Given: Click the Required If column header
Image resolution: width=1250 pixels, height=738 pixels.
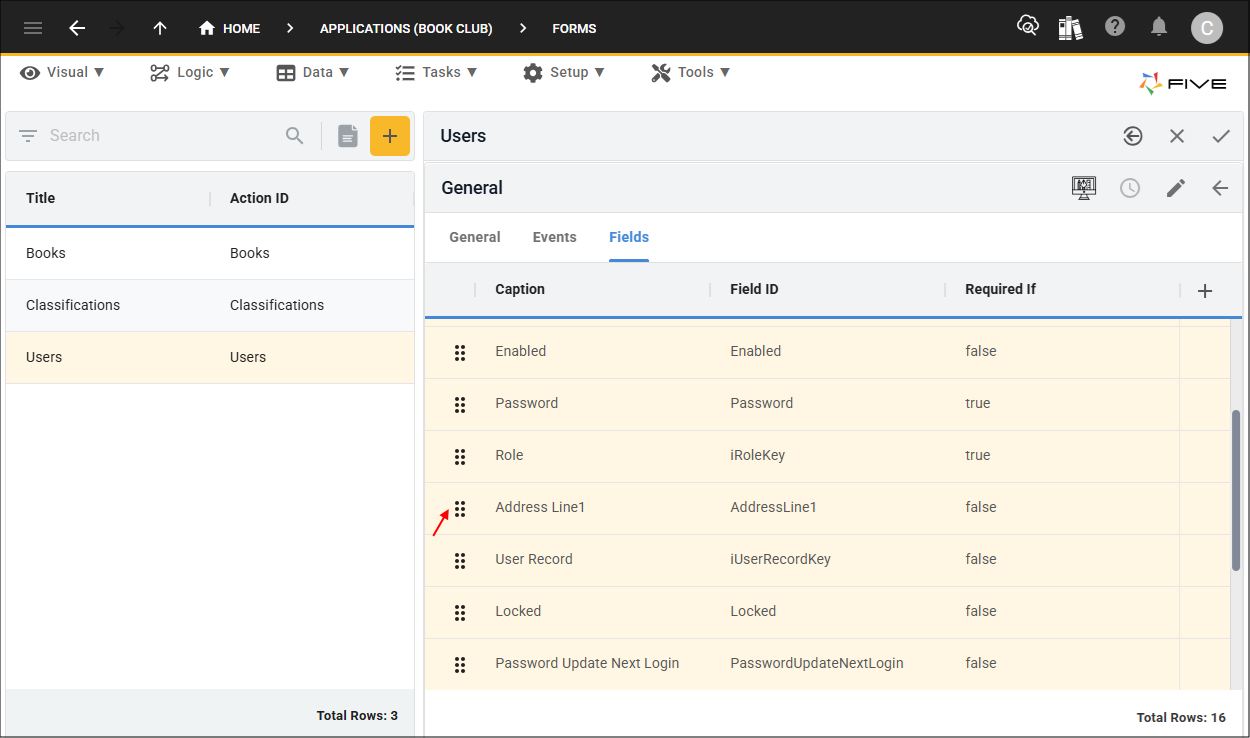Looking at the screenshot, I should point(1000,289).
